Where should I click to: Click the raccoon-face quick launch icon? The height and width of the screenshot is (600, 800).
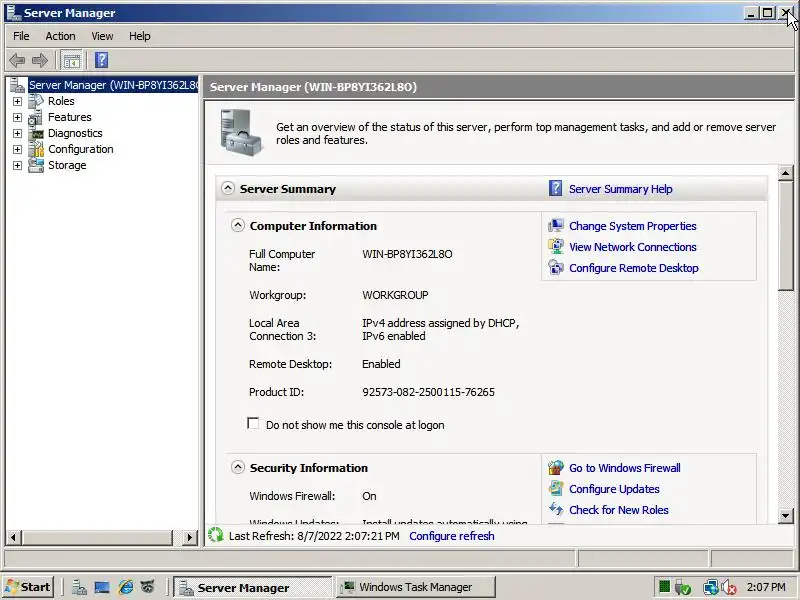pos(147,587)
